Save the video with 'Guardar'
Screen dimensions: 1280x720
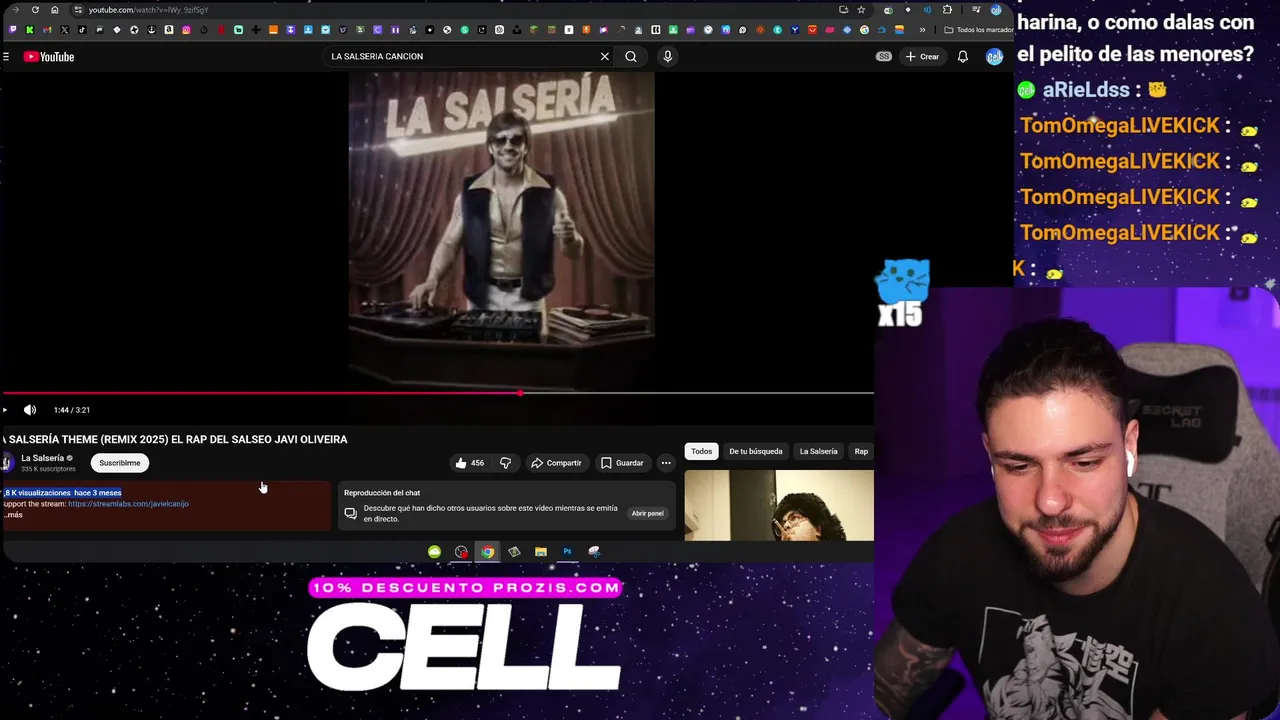622,463
